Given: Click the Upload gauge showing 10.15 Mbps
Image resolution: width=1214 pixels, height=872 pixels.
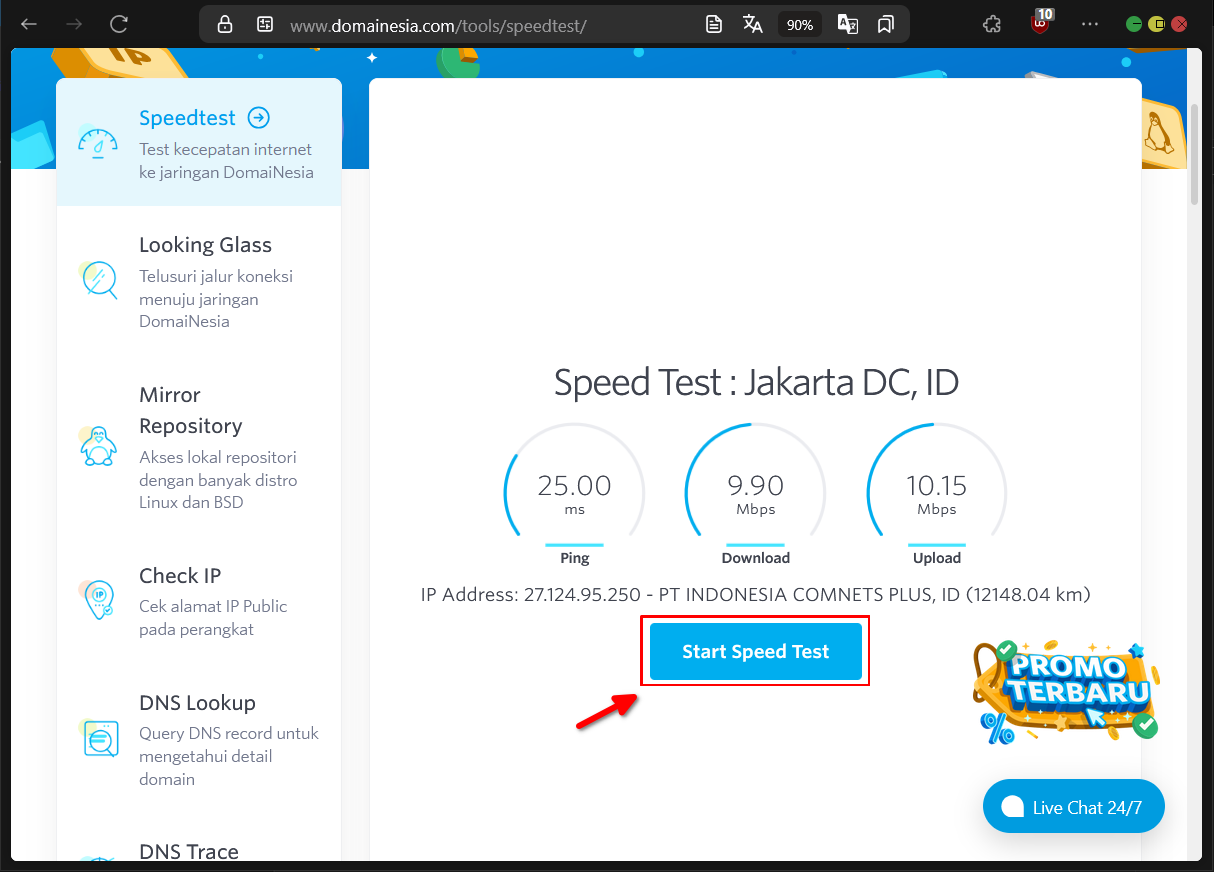Looking at the screenshot, I should point(937,493).
